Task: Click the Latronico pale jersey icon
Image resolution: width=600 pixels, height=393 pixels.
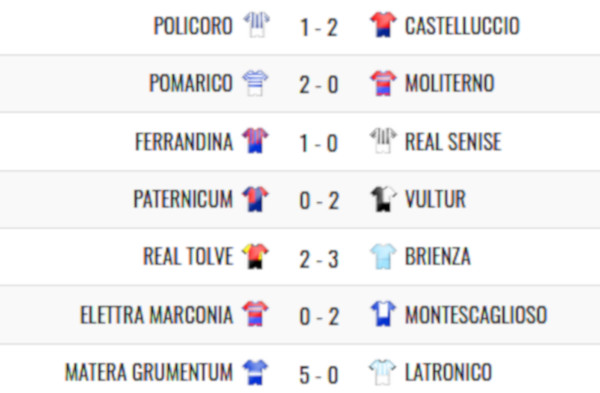Action: (x=382, y=372)
